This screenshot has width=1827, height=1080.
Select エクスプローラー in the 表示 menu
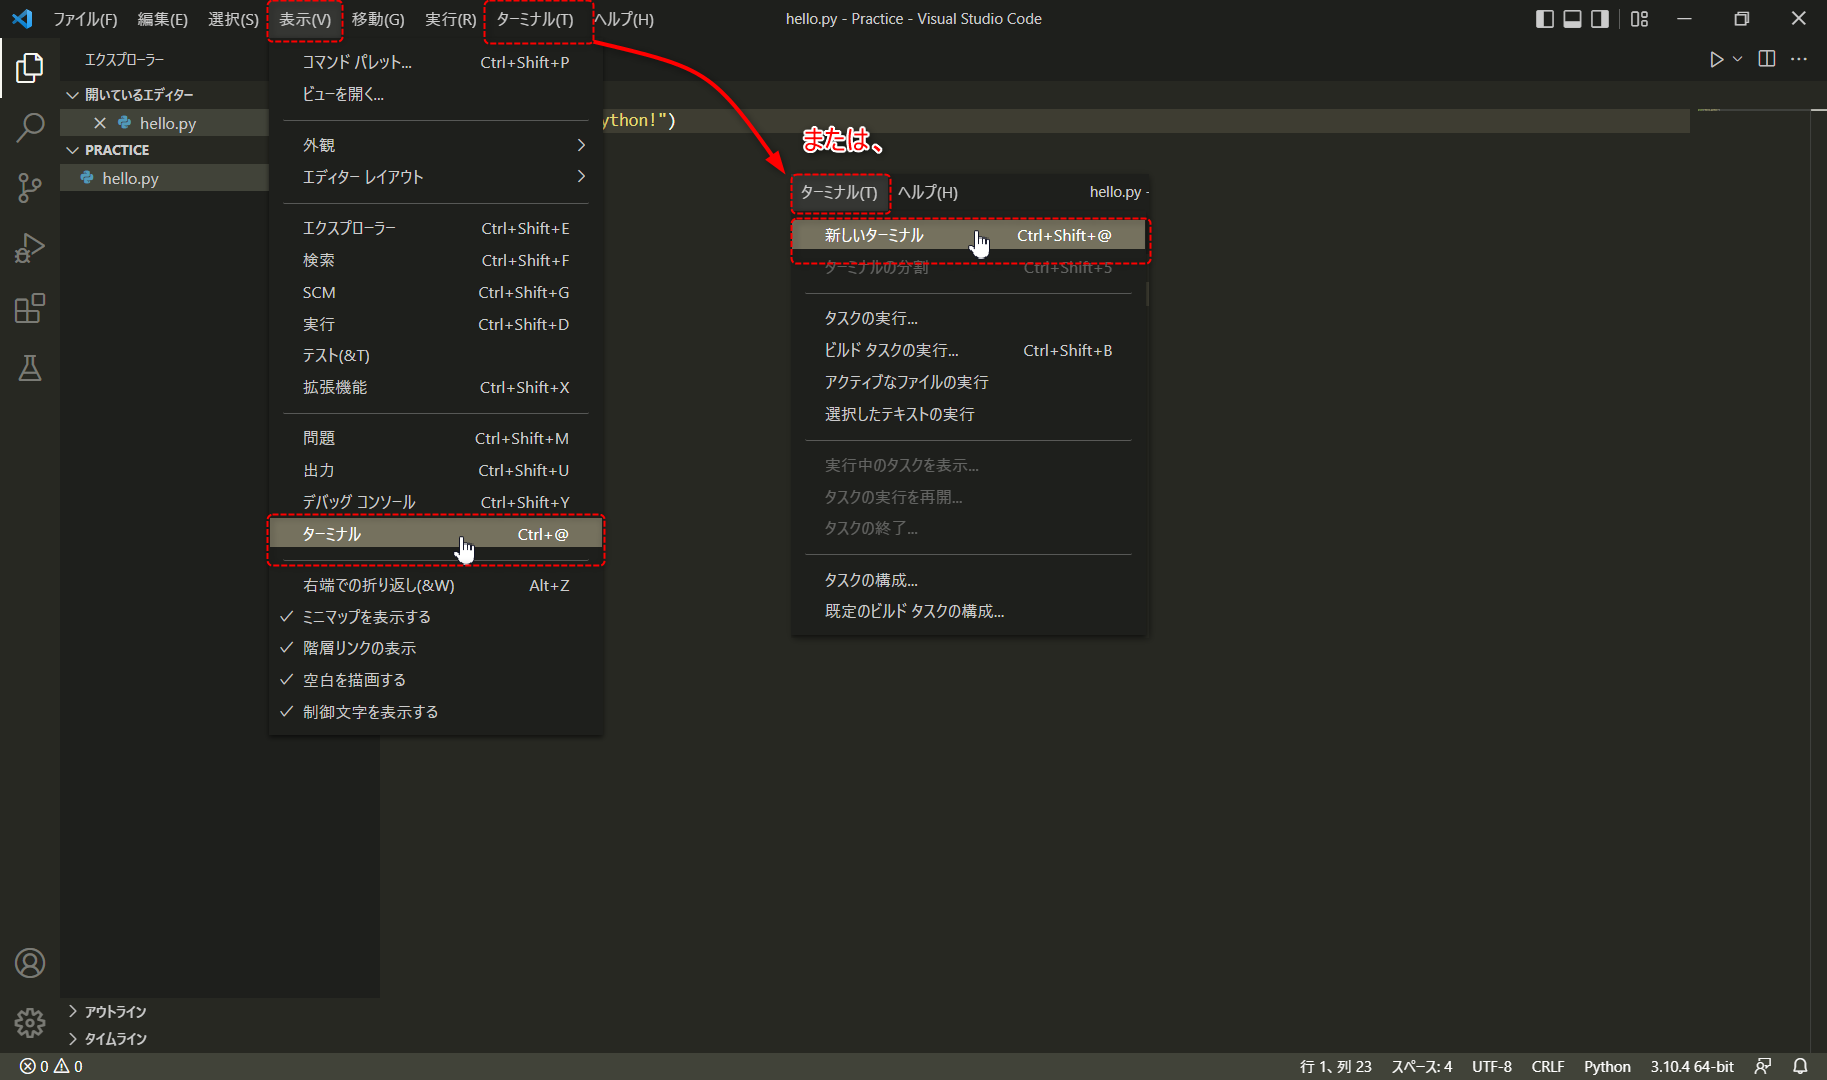coord(436,228)
